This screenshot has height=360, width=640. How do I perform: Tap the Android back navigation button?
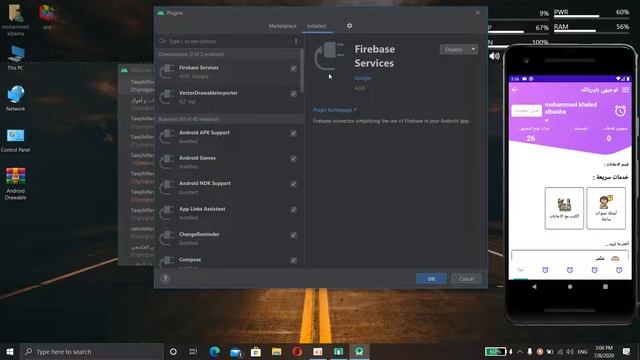534,287
